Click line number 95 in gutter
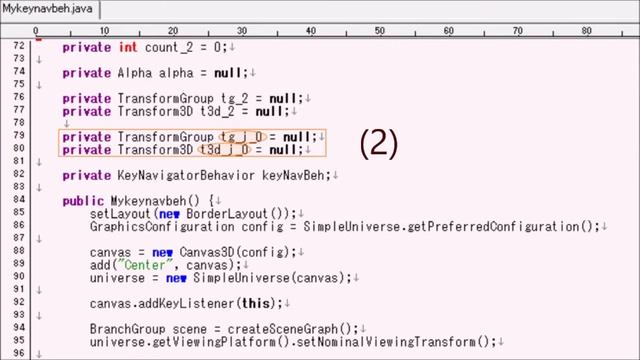 [19, 340]
